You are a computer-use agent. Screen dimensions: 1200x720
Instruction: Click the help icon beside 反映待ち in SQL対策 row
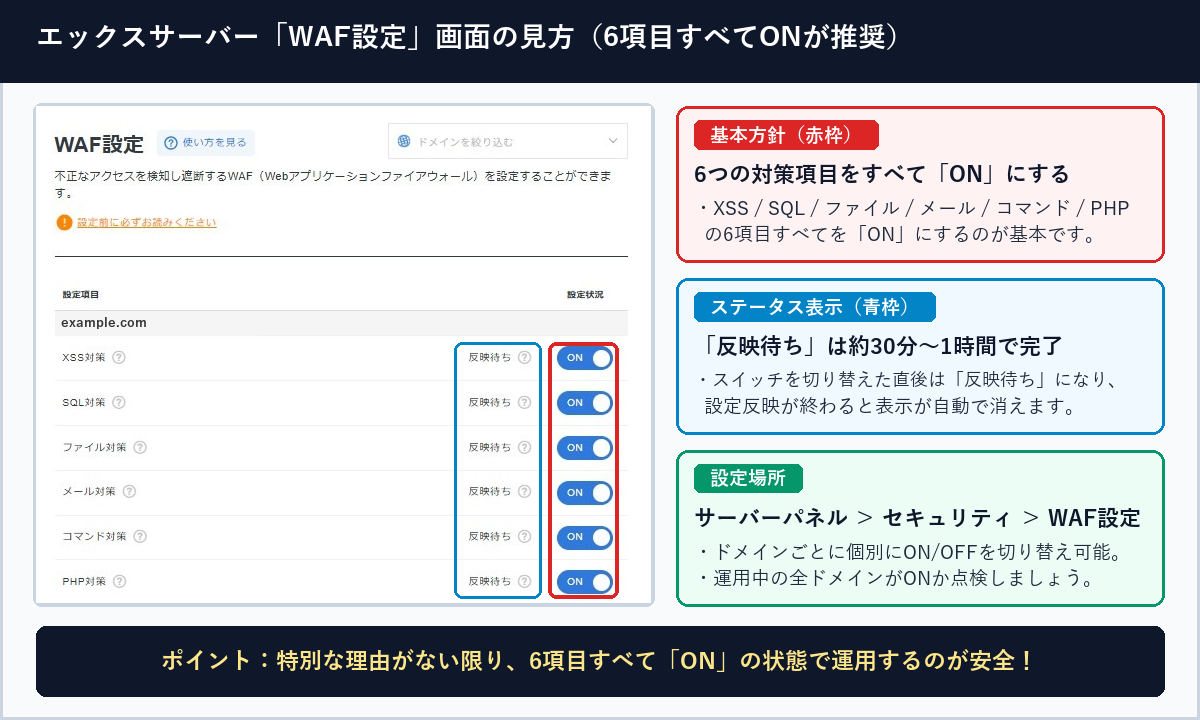[x=524, y=403]
